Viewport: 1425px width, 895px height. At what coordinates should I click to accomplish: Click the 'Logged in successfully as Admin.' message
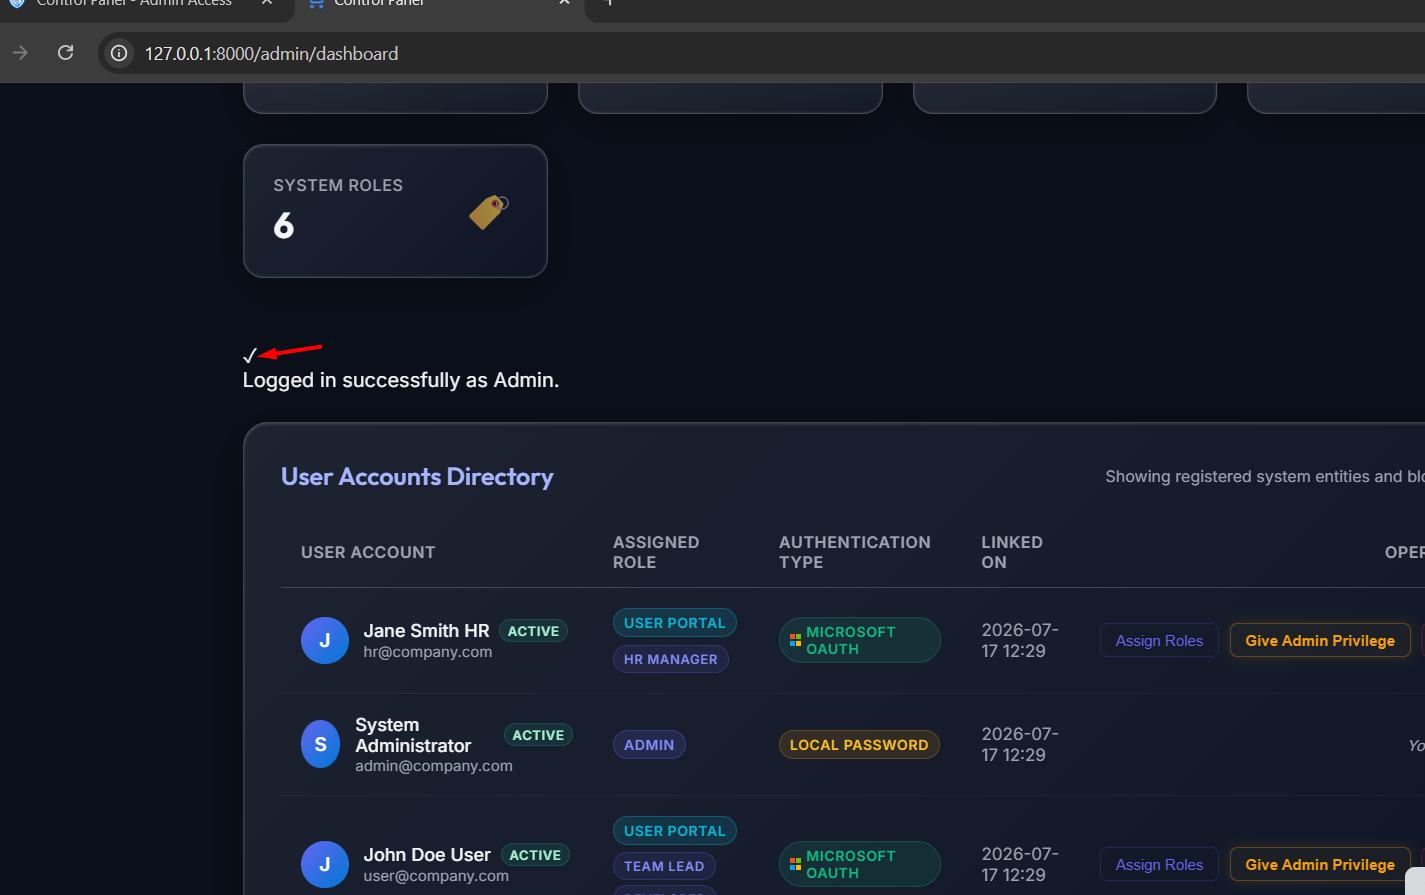coord(401,381)
